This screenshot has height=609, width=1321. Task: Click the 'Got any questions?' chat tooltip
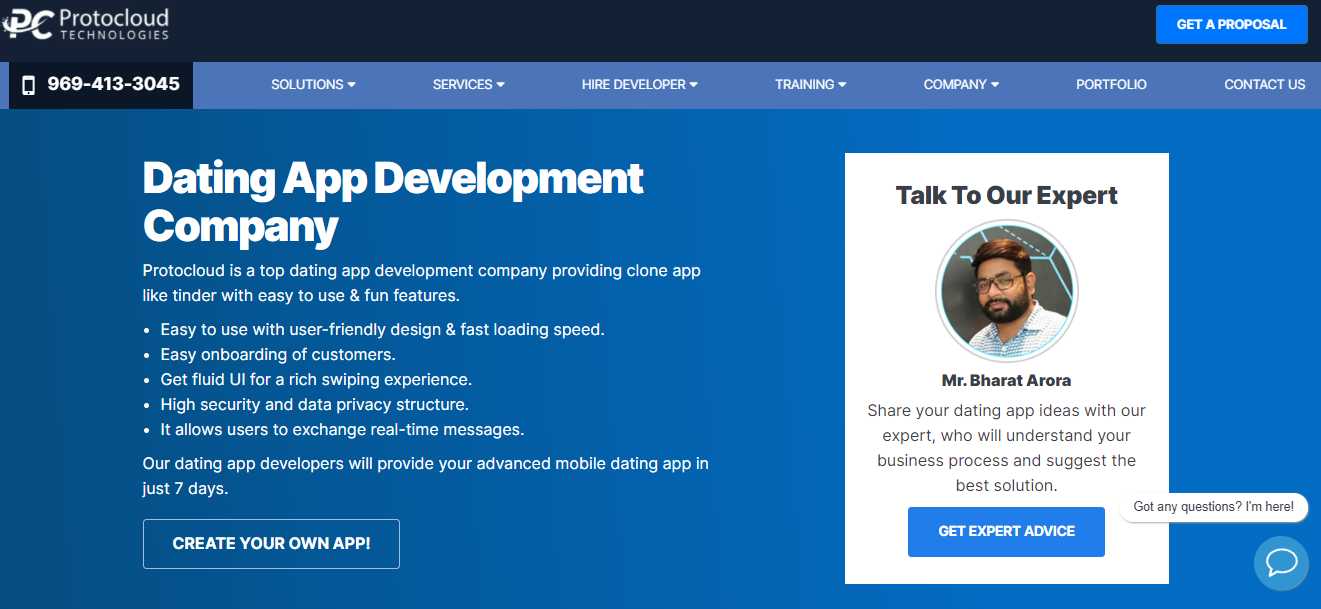coord(1213,507)
